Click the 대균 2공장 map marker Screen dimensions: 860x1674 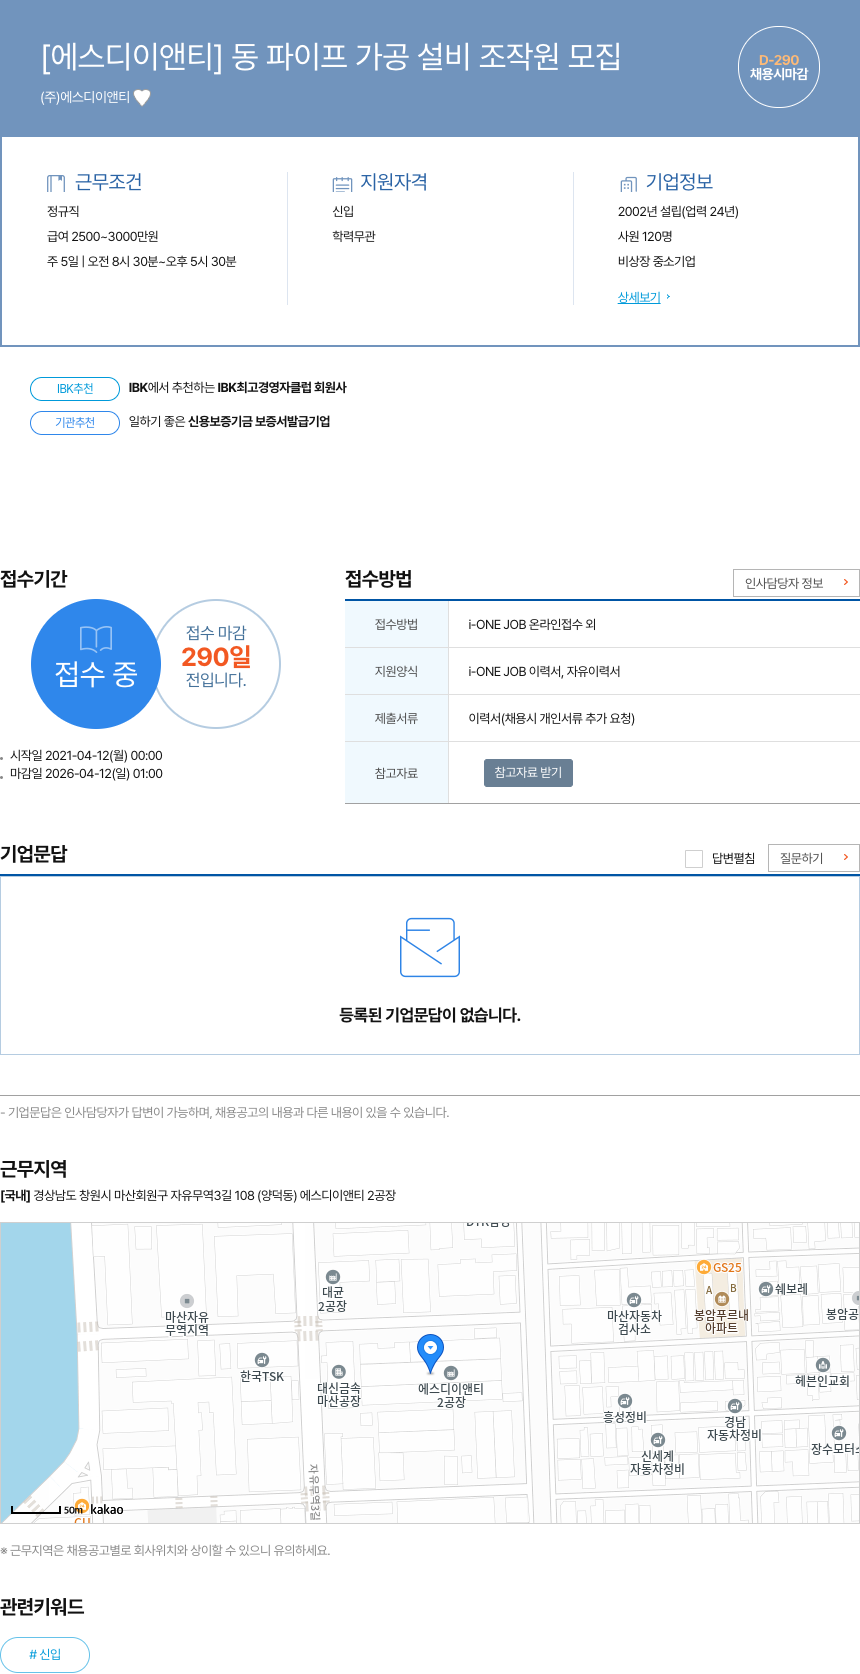(333, 1277)
